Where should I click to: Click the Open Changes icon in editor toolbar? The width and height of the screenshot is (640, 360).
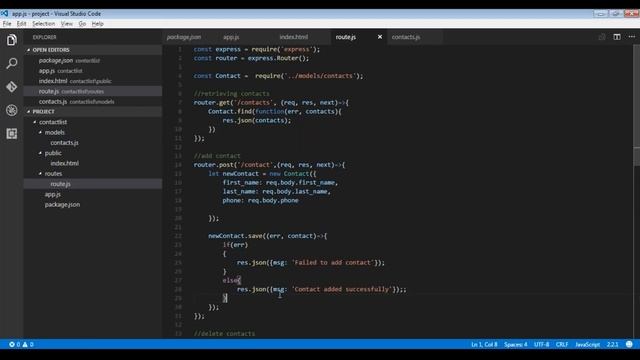(x=602, y=37)
